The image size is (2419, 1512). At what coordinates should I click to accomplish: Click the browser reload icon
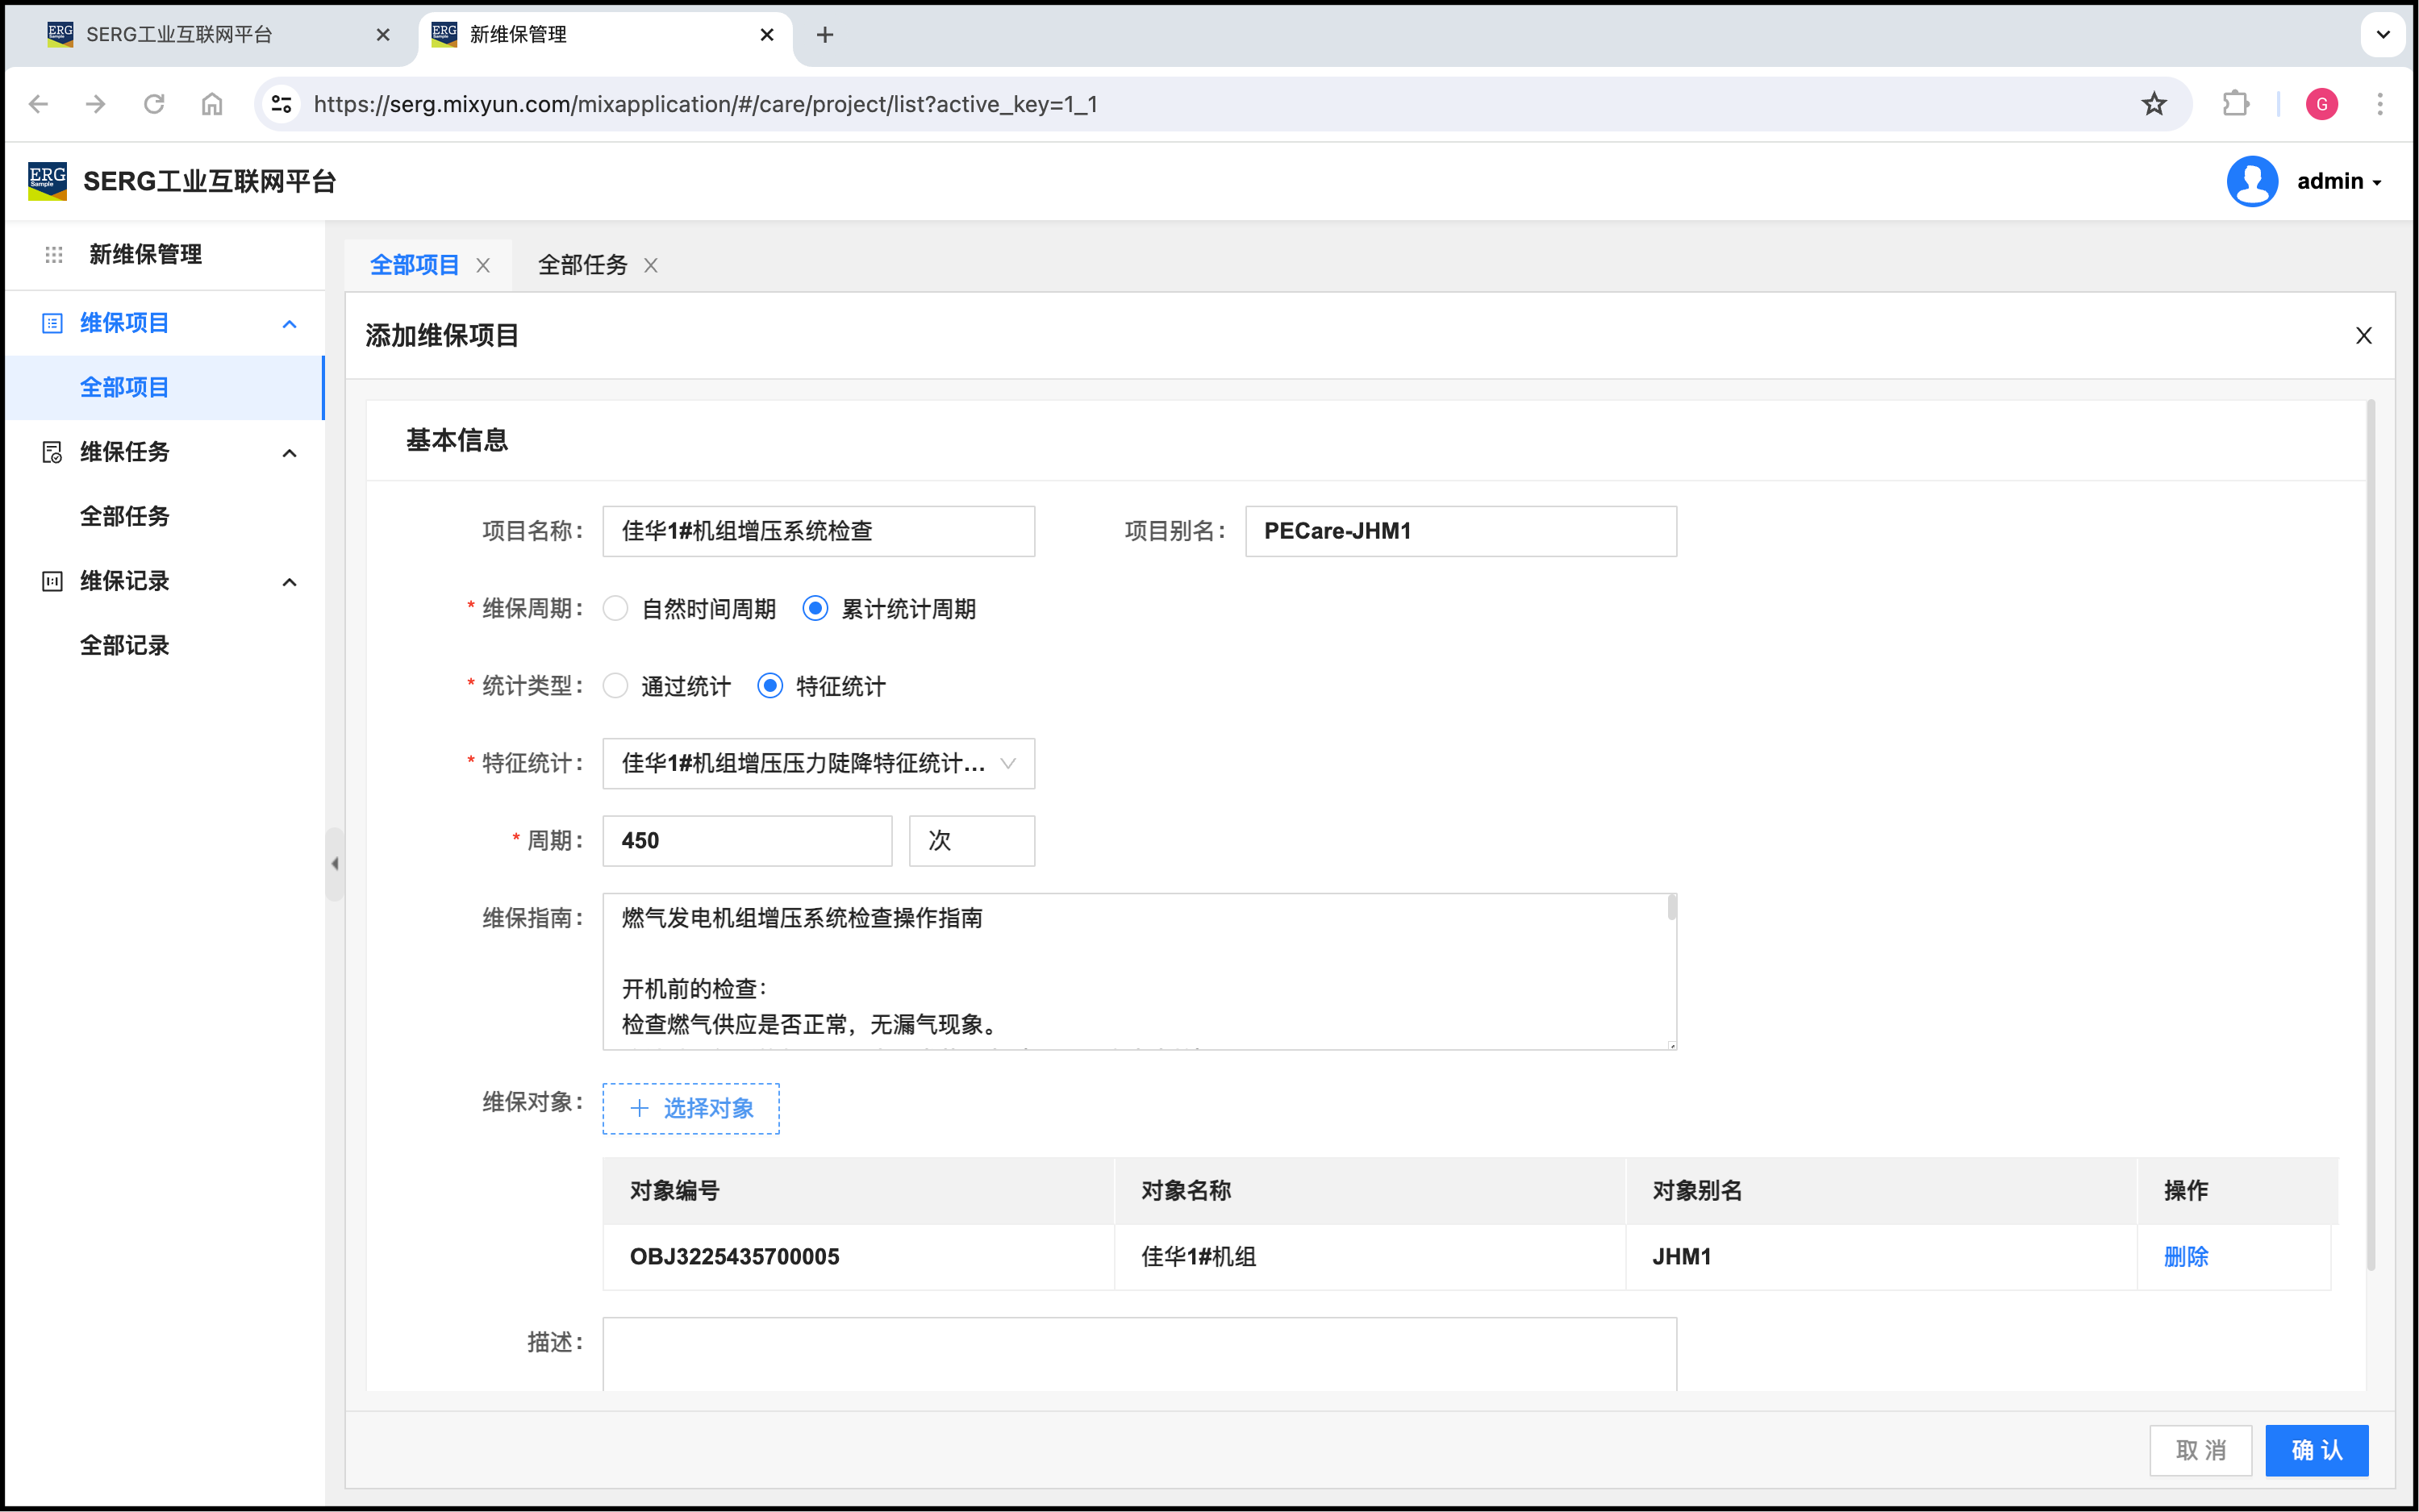pos(154,104)
